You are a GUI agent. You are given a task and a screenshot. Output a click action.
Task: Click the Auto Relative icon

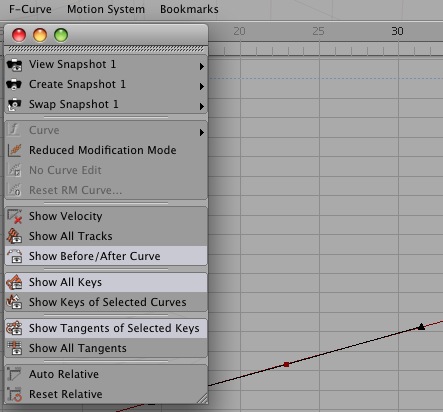click(14, 374)
